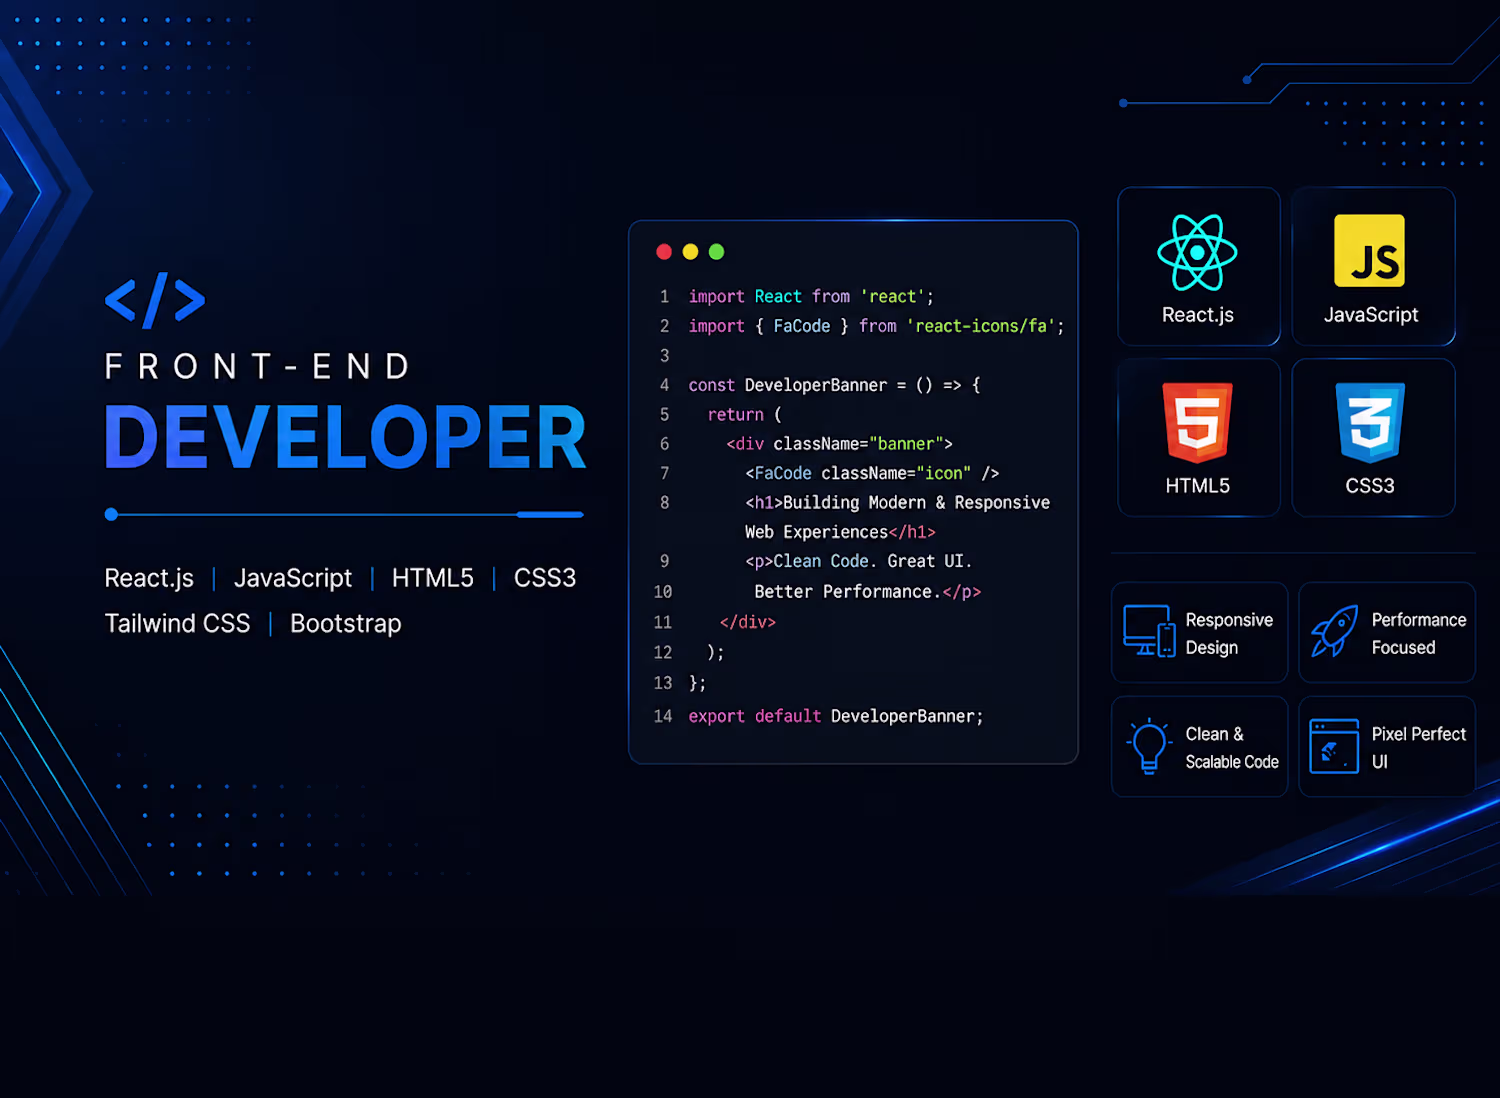Click "CSS3" in the skills list under DEVELOPER

click(545, 578)
